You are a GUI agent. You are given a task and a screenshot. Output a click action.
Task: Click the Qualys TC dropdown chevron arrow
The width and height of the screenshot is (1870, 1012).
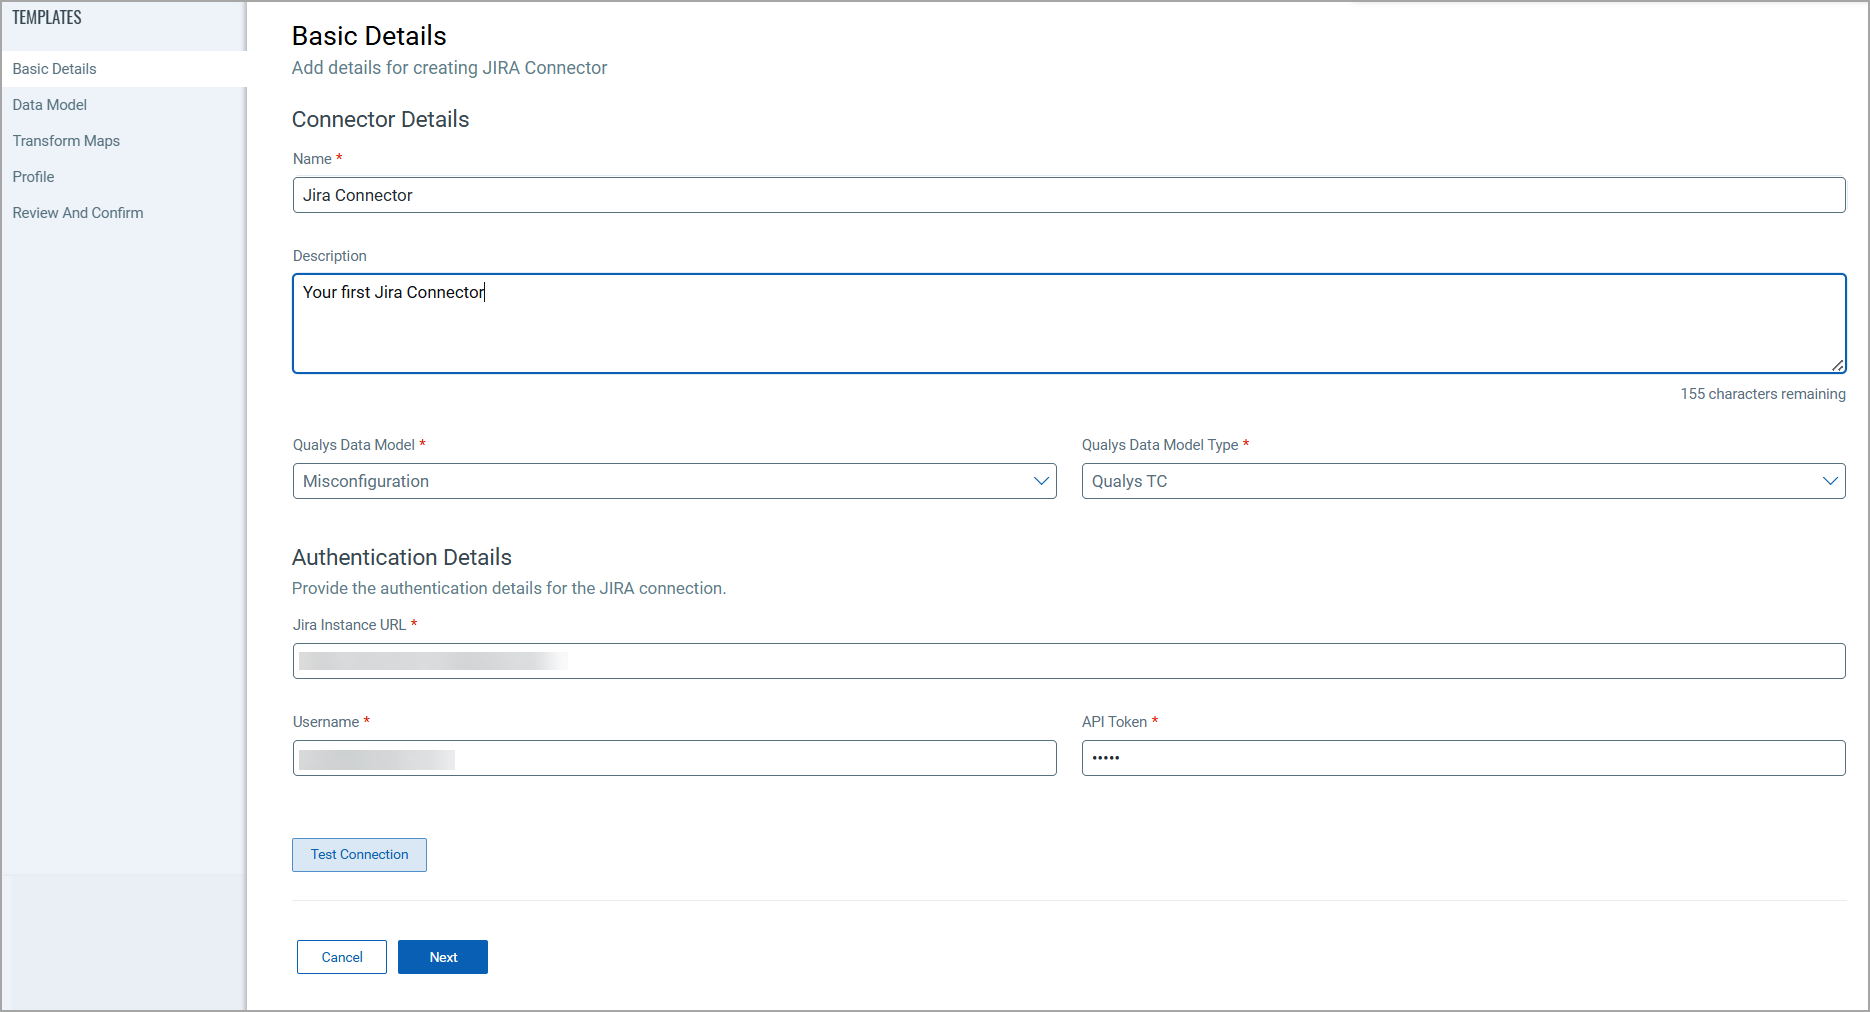click(x=1830, y=481)
